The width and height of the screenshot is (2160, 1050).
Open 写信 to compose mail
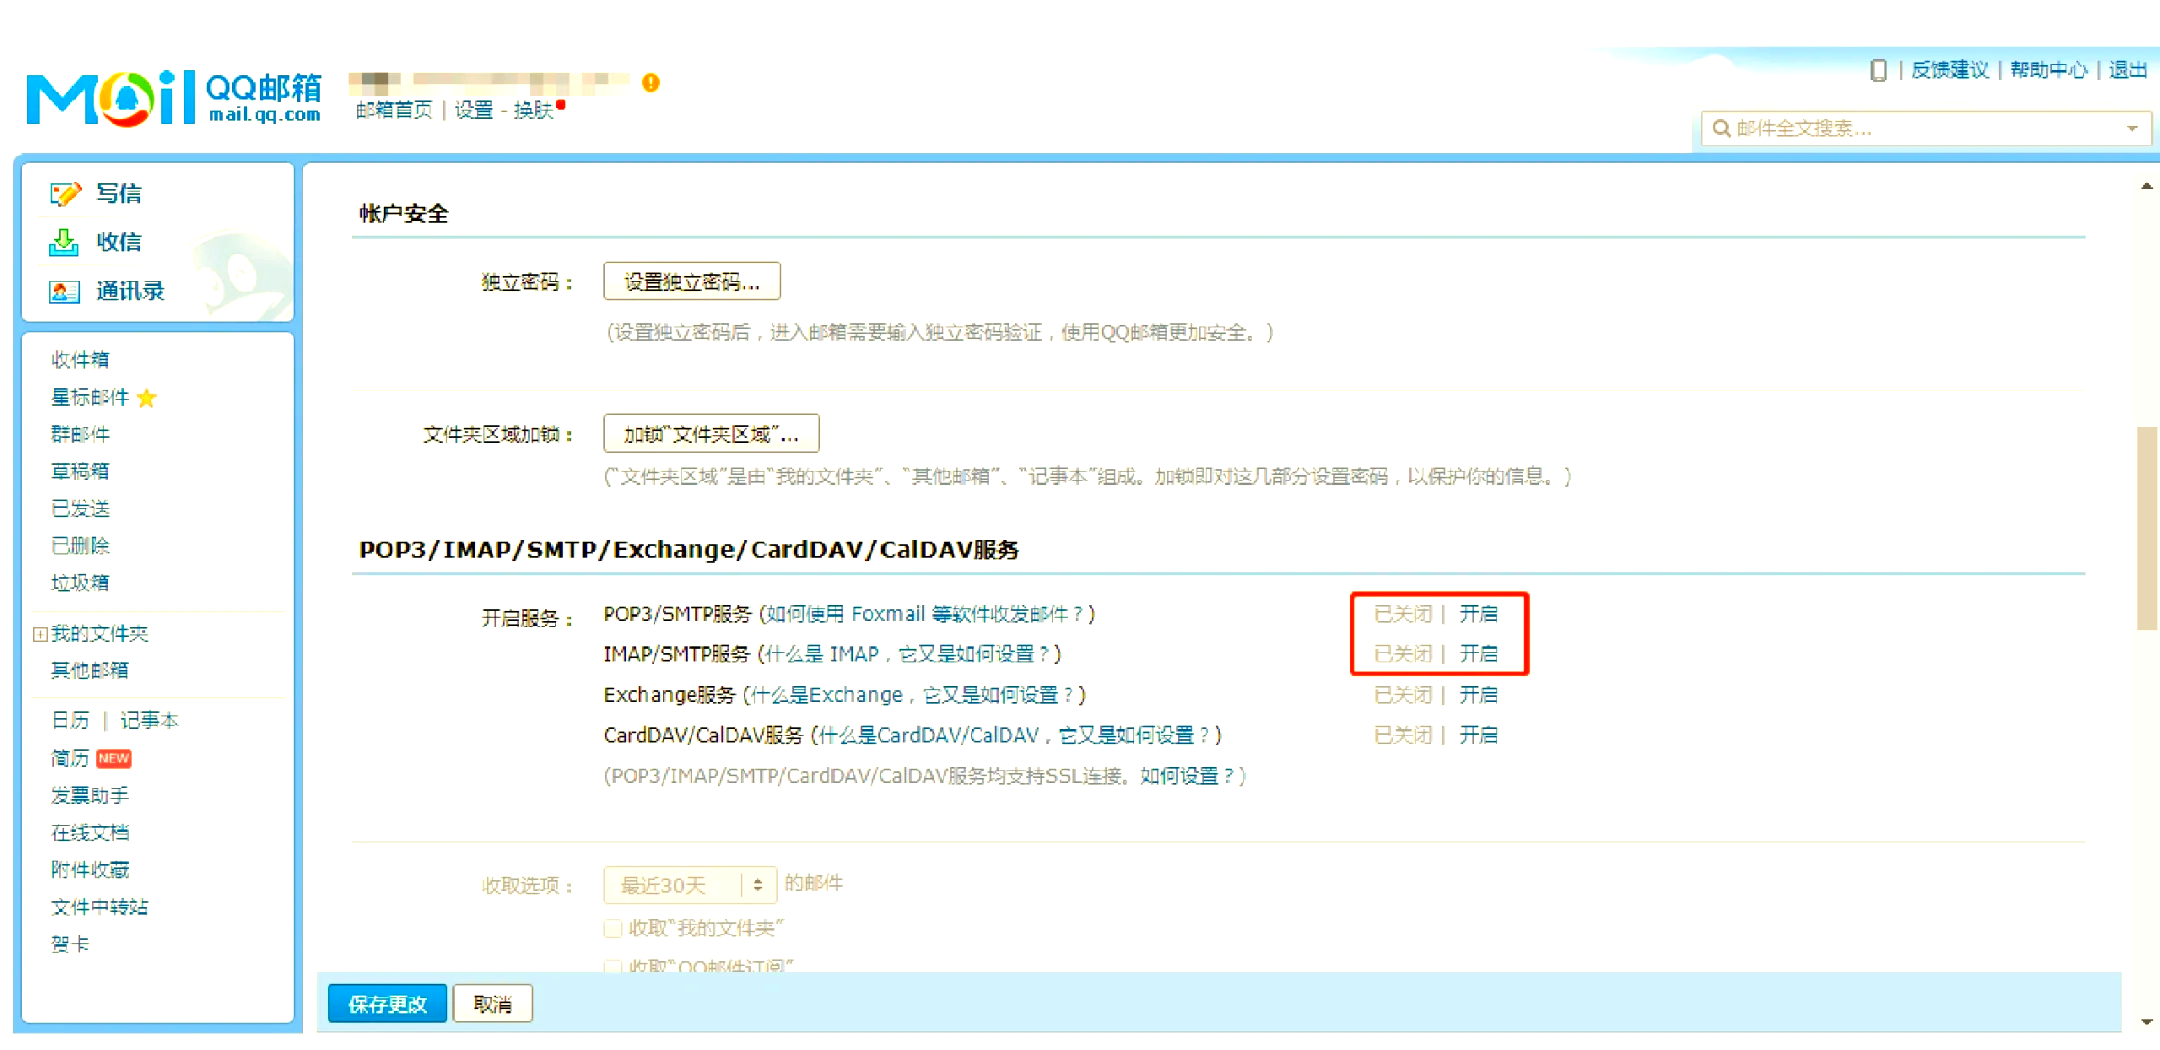click(118, 193)
